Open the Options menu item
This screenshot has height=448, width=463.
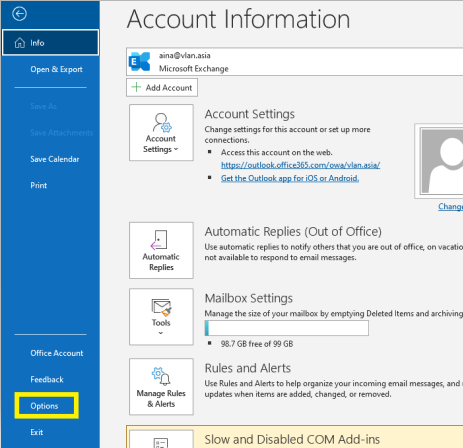tap(44, 406)
